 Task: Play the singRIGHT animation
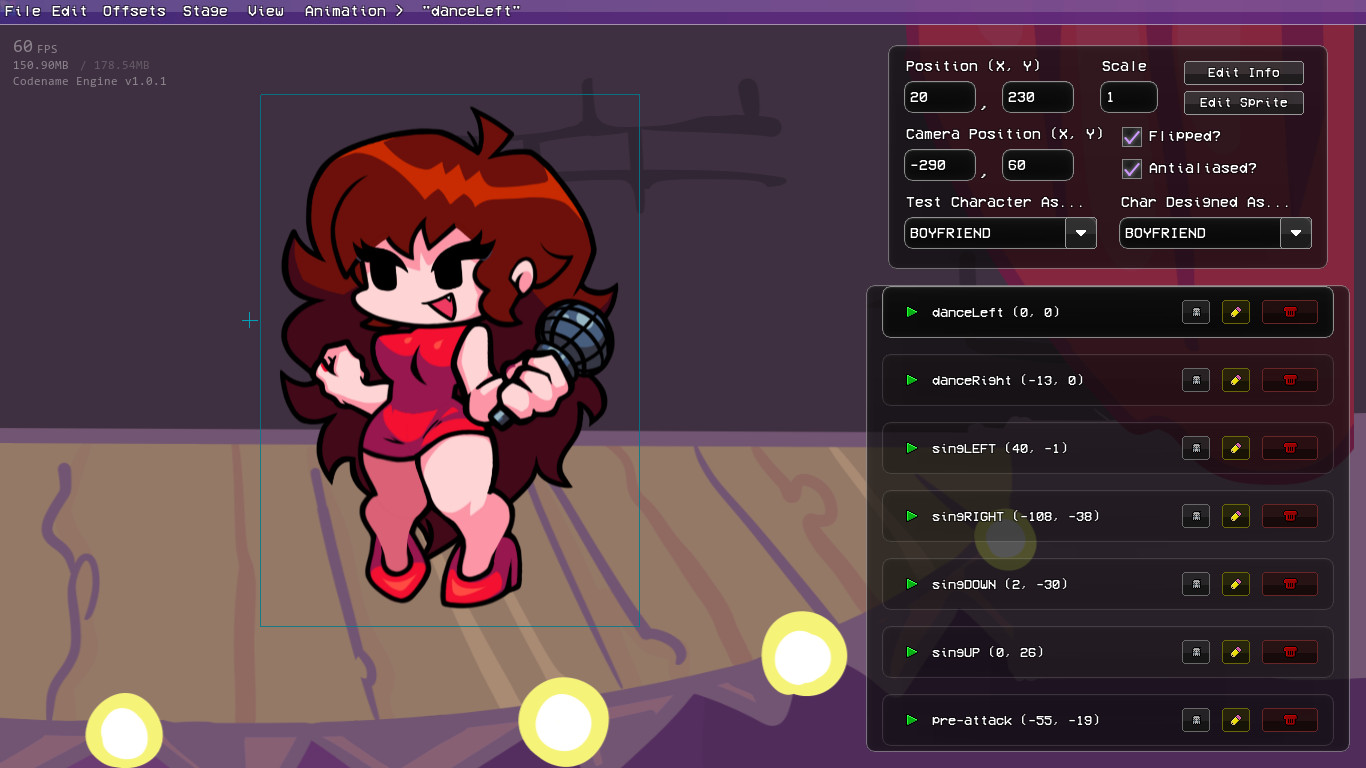pos(912,516)
